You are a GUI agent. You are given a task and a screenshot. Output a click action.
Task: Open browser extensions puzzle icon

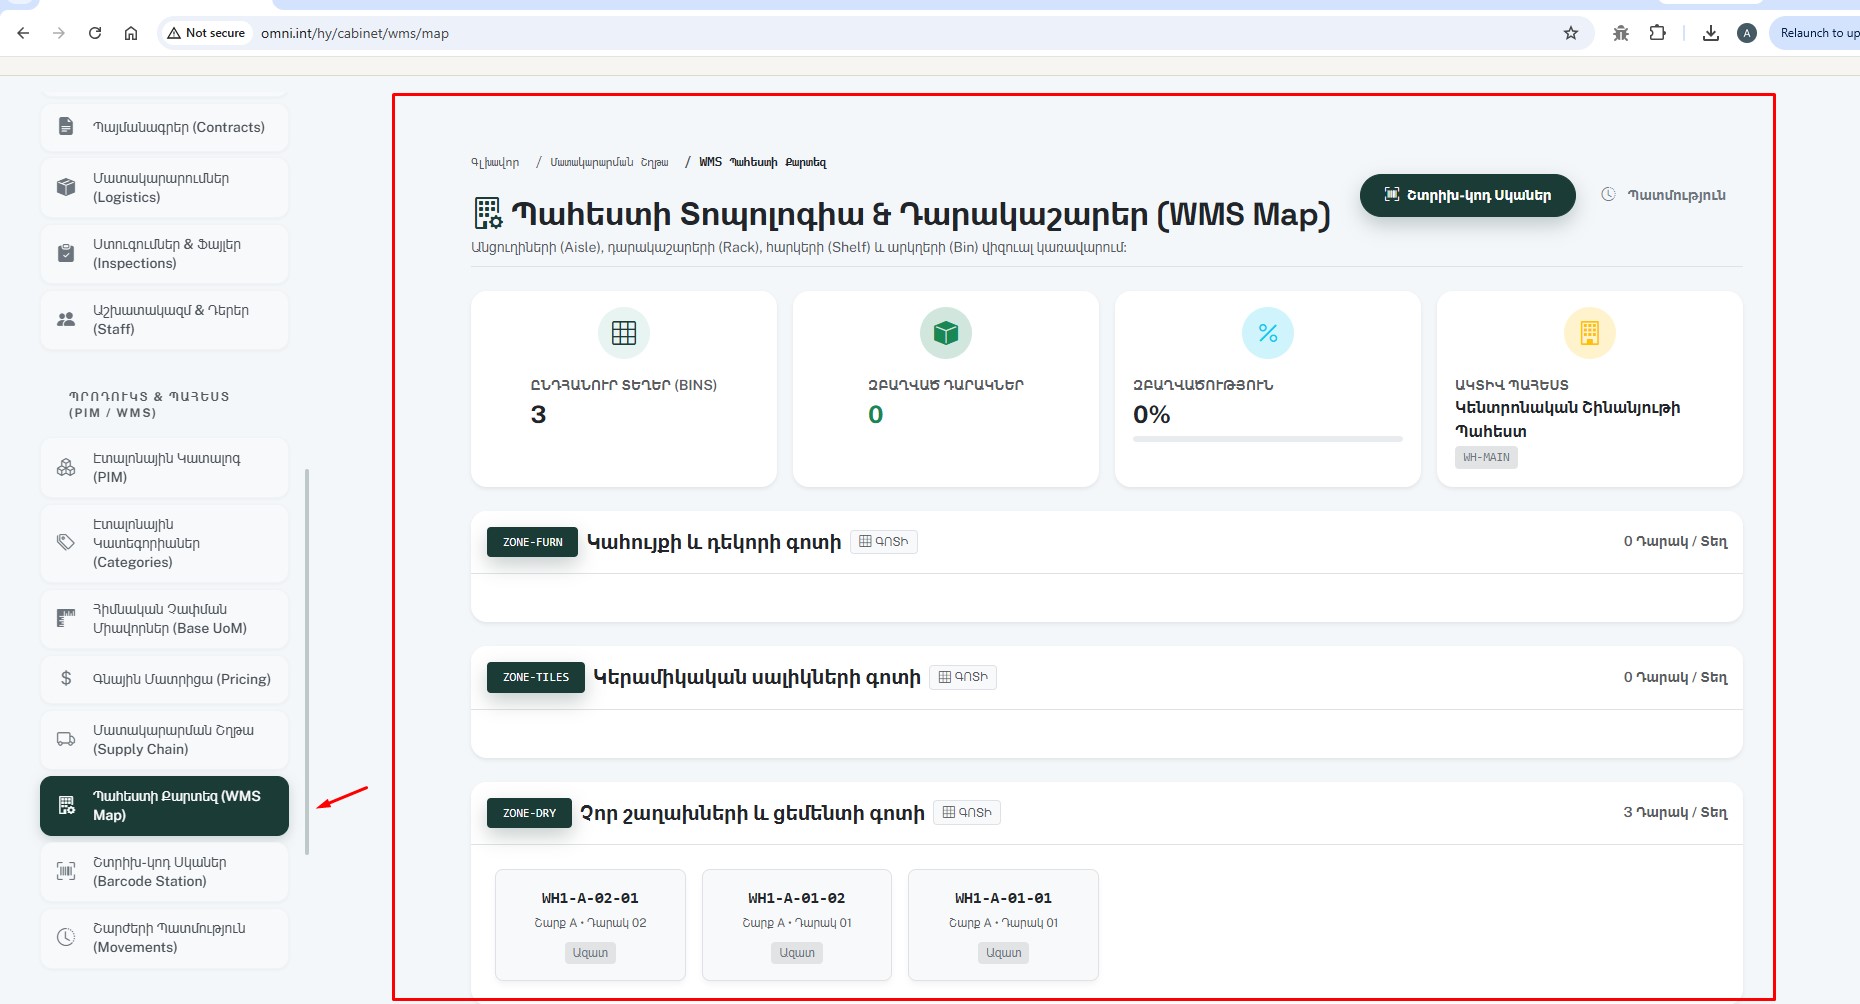click(x=1658, y=33)
